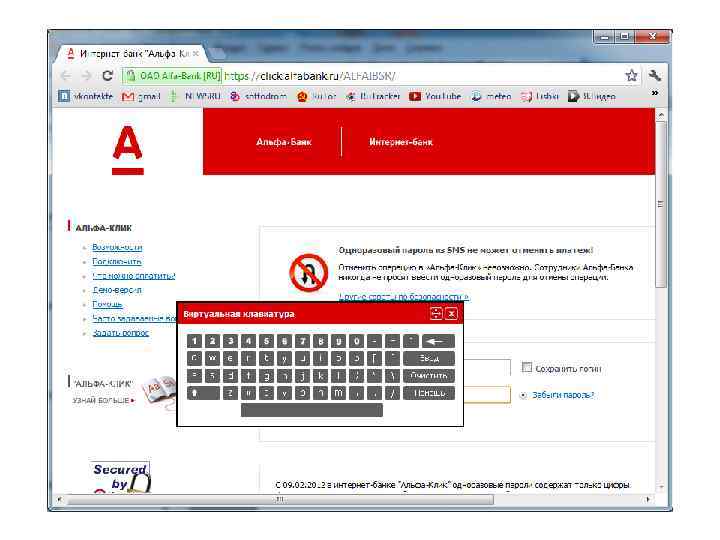Click the Secured by badge
This screenshot has height=540, width=720.
tap(120, 478)
